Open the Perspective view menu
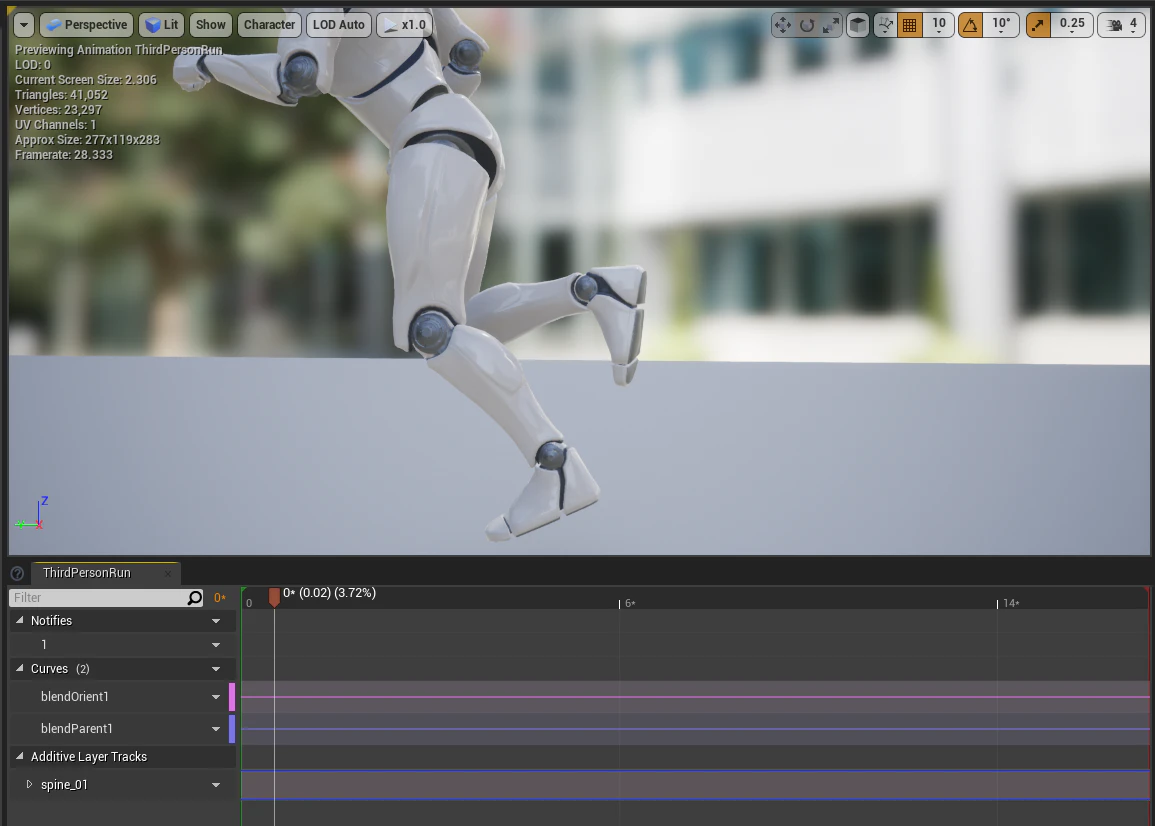 click(87, 25)
